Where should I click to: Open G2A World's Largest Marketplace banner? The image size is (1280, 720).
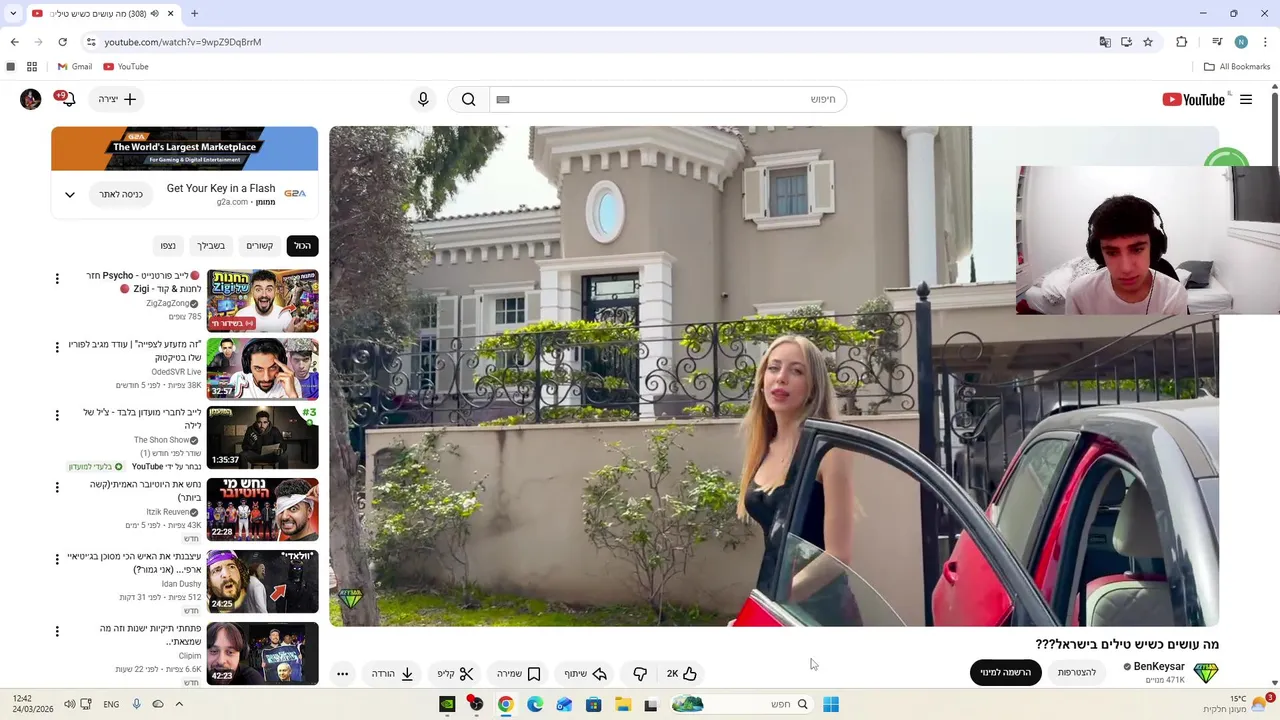coord(185,149)
